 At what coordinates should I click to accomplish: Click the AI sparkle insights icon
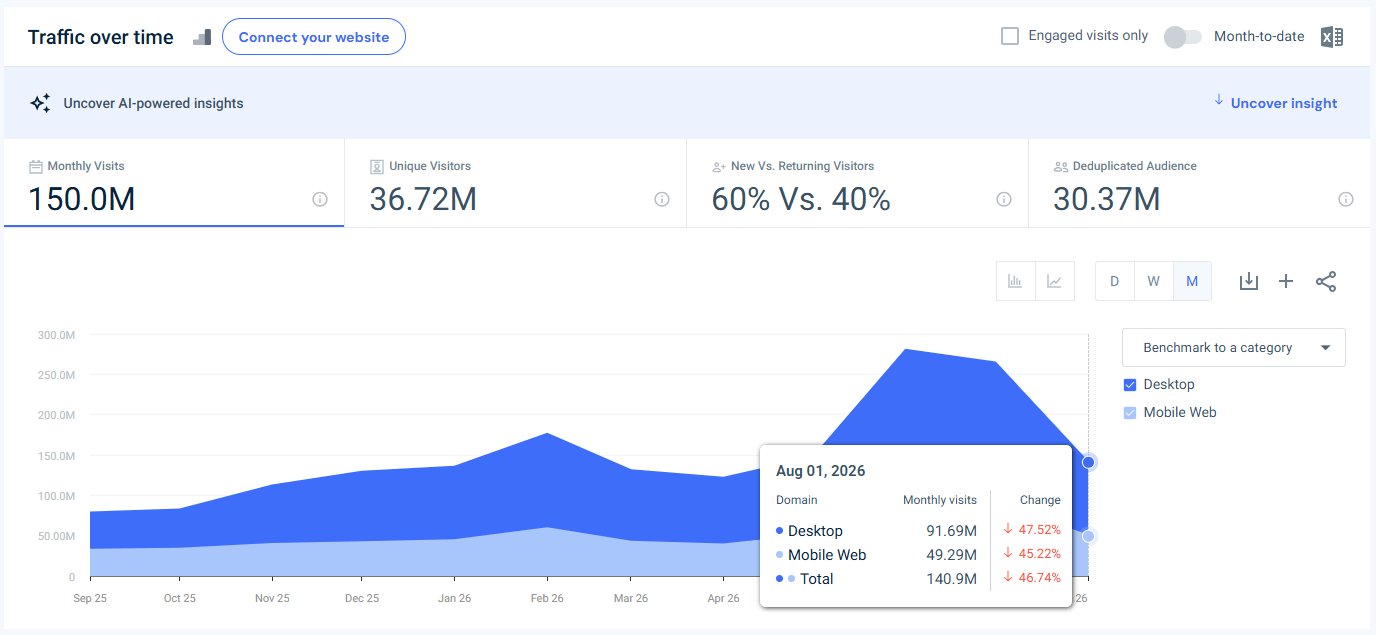point(40,103)
